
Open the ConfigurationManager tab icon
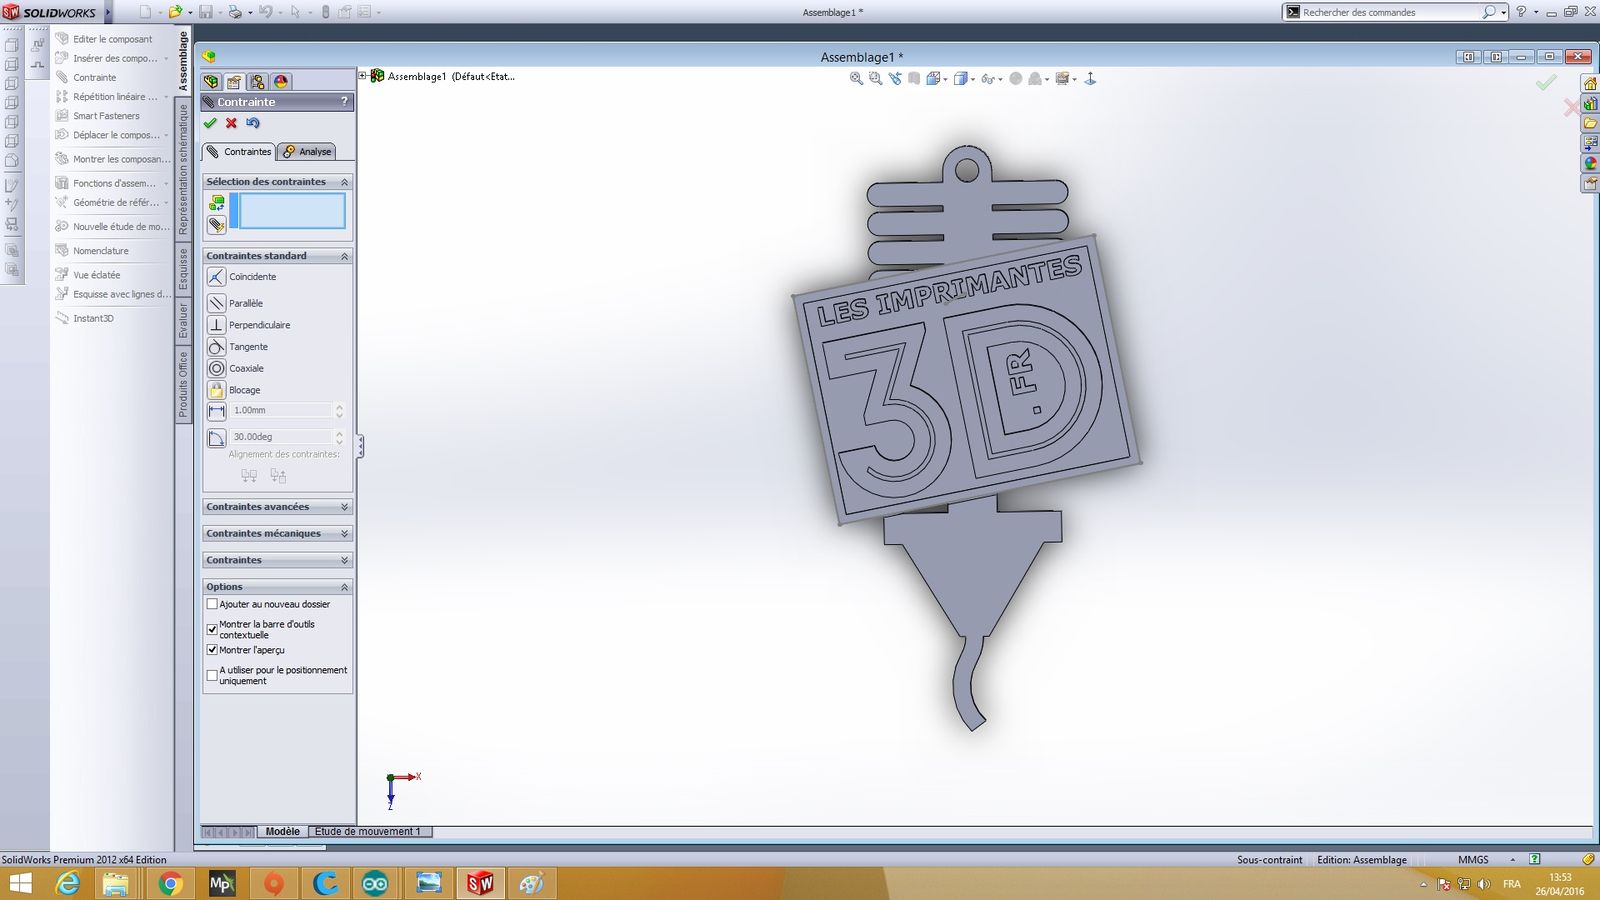pos(257,82)
